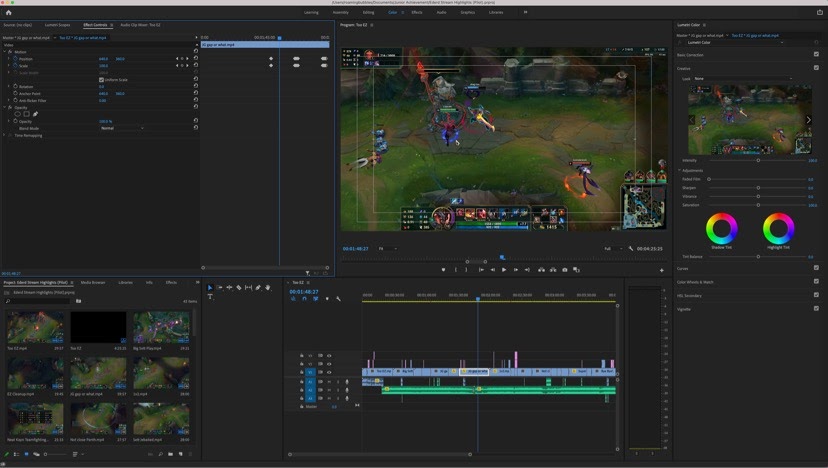Collapse the Adjustments section in Lumetri
Image resolution: width=828 pixels, height=468 pixels.
[679, 170]
